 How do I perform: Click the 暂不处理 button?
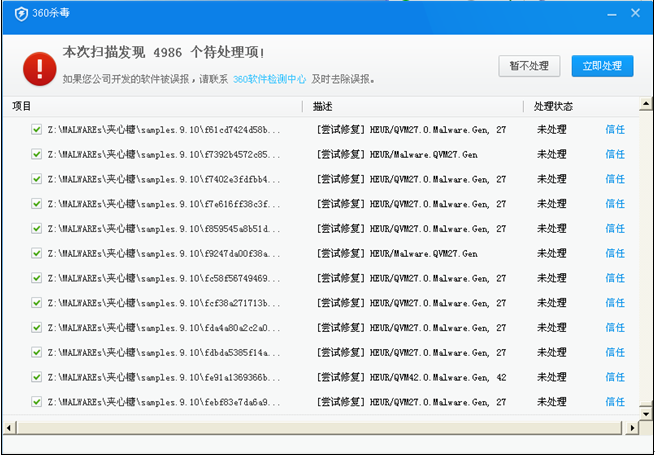click(529, 66)
